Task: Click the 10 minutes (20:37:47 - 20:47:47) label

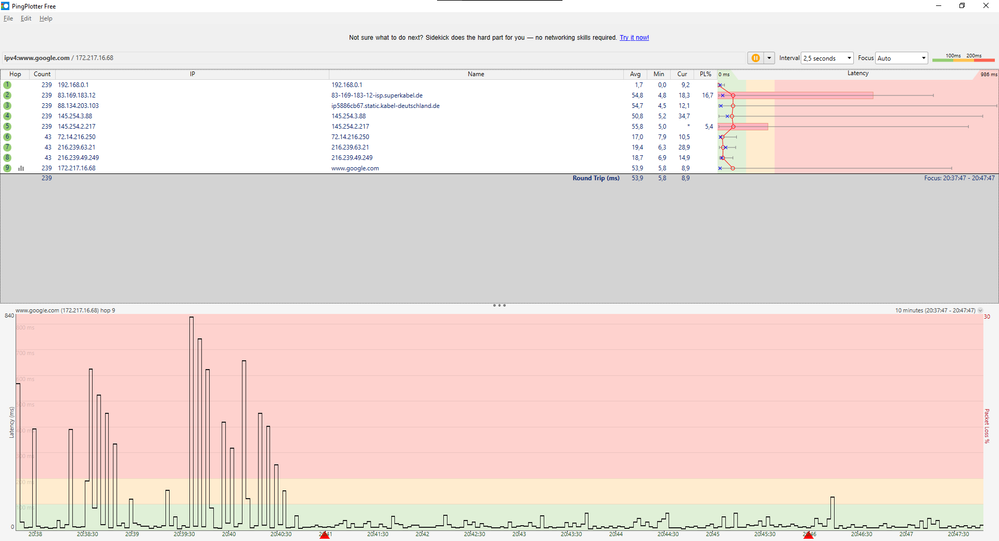Action: tap(935, 310)
